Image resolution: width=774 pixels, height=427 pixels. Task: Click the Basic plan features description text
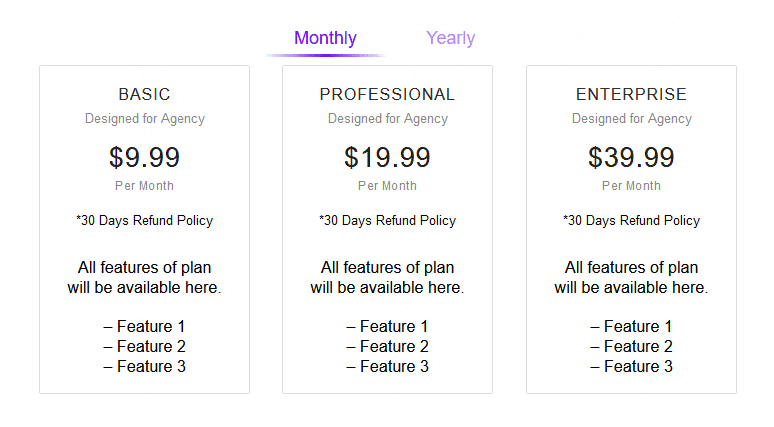pos(144,277)
